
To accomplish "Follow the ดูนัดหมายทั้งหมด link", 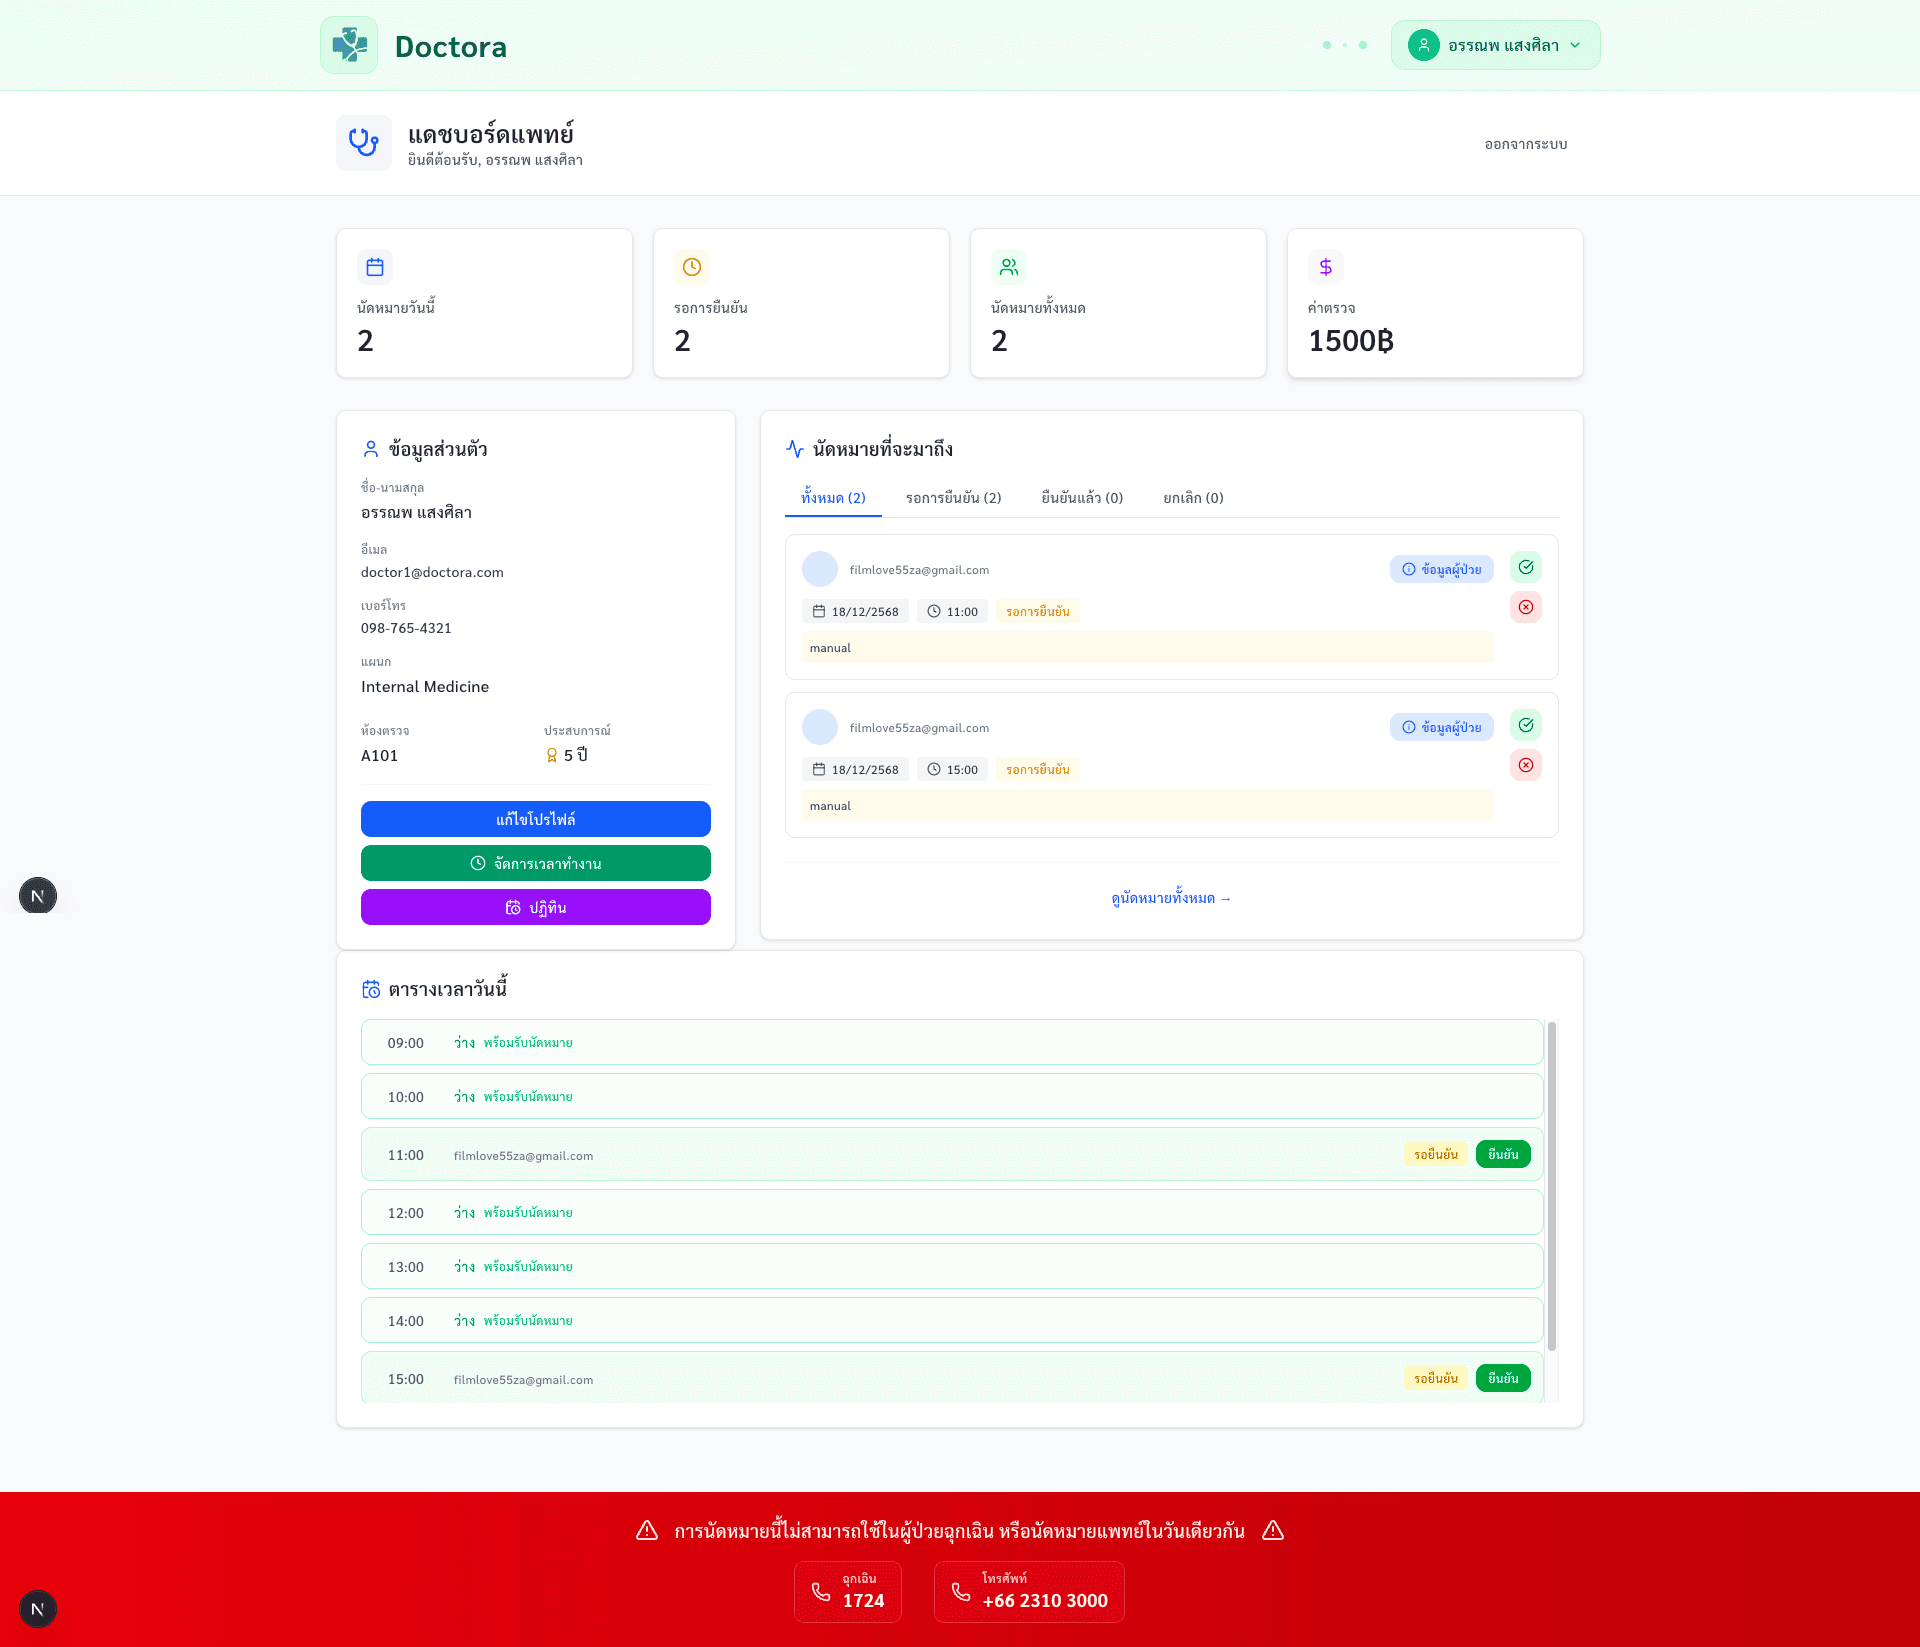I will coord(1171,898).
